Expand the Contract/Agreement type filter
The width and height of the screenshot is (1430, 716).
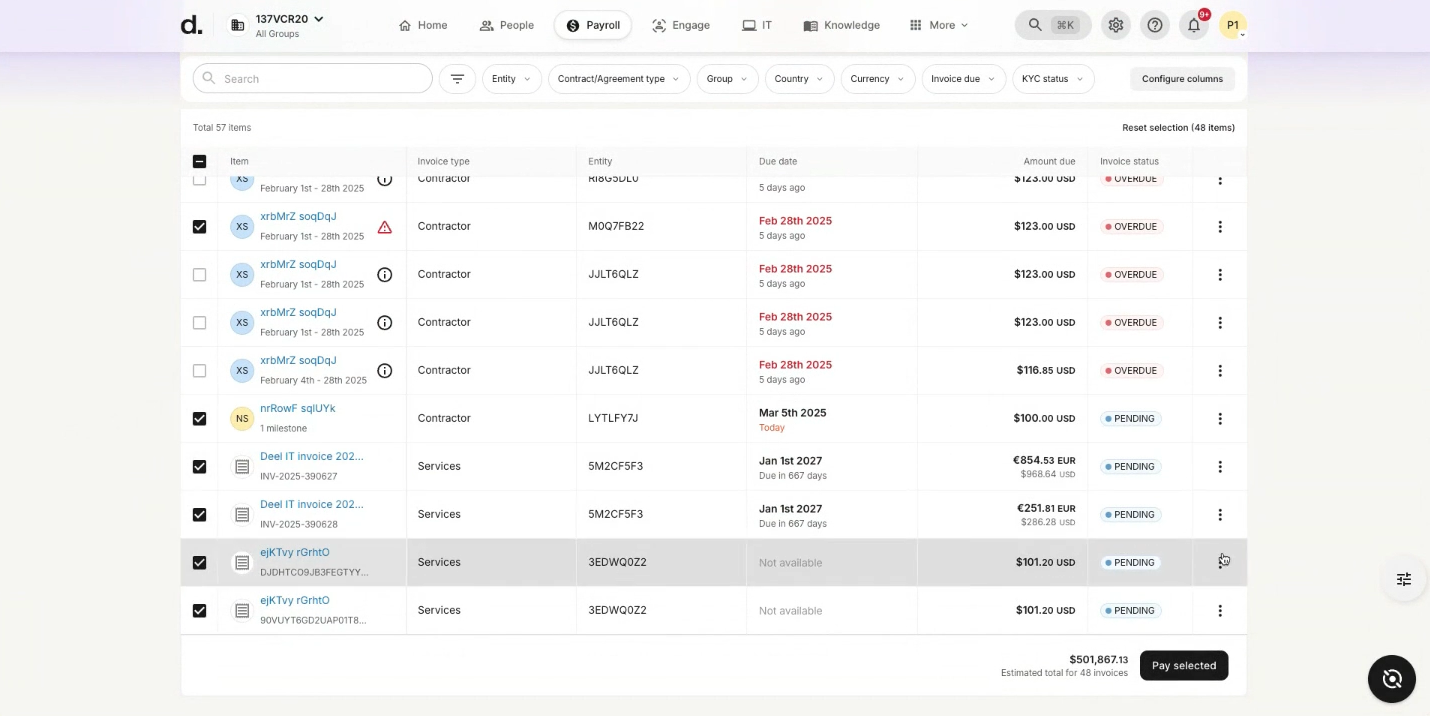tap(619, 79)
